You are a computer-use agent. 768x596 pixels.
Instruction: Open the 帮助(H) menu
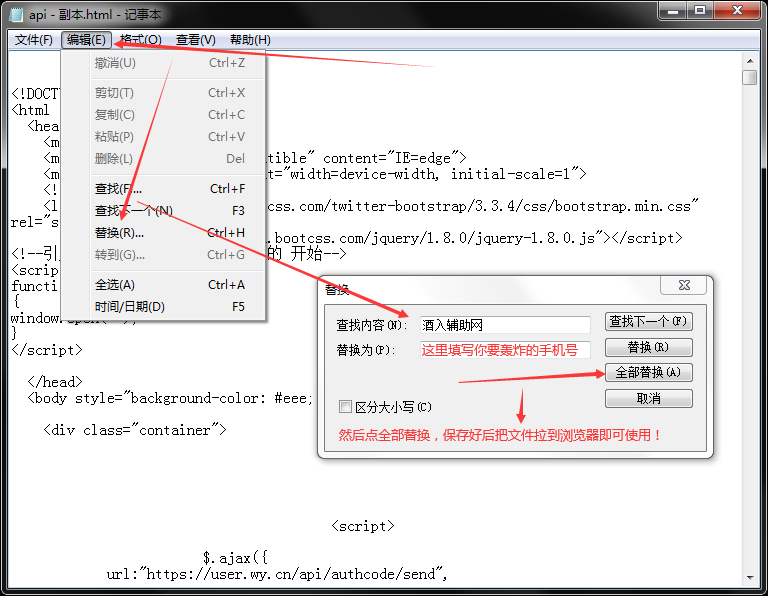(250, 40)
